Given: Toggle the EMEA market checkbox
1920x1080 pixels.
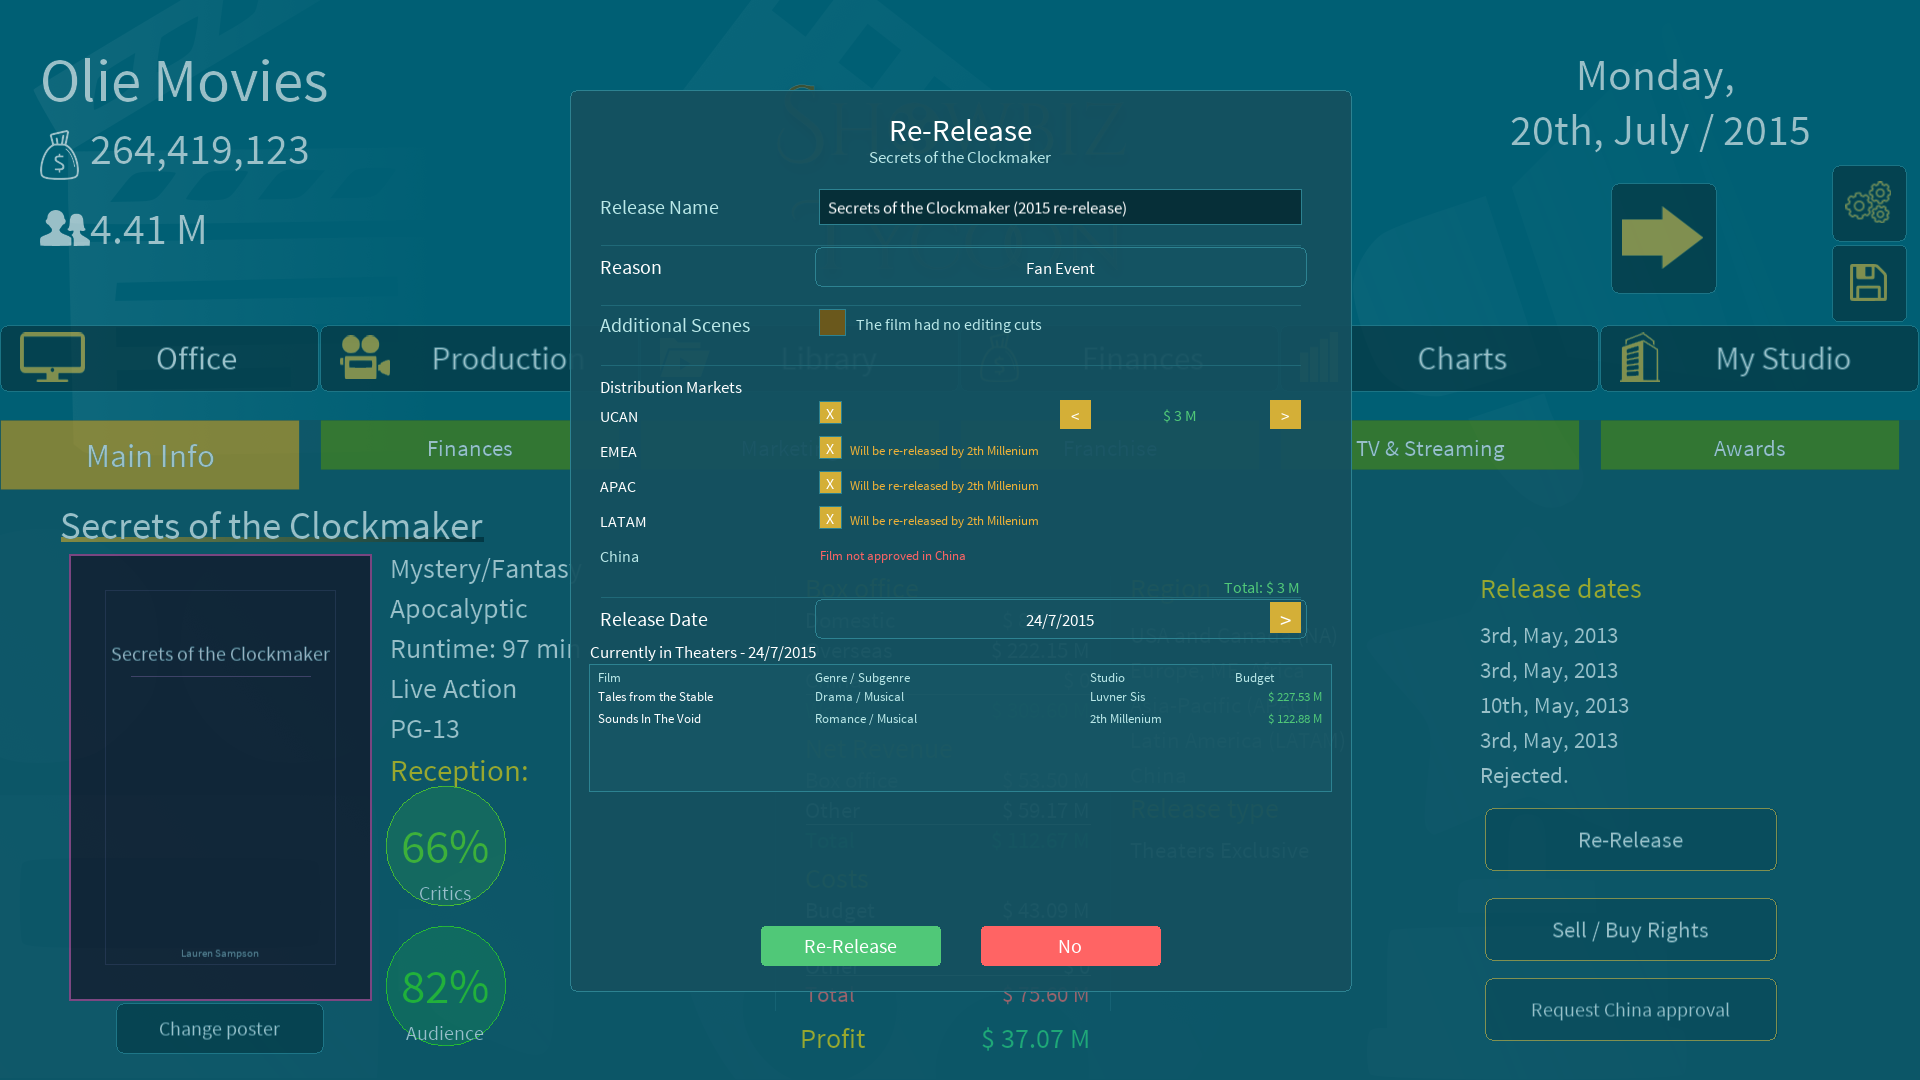Looking at the screenshot, I should [x=830, y=448].
